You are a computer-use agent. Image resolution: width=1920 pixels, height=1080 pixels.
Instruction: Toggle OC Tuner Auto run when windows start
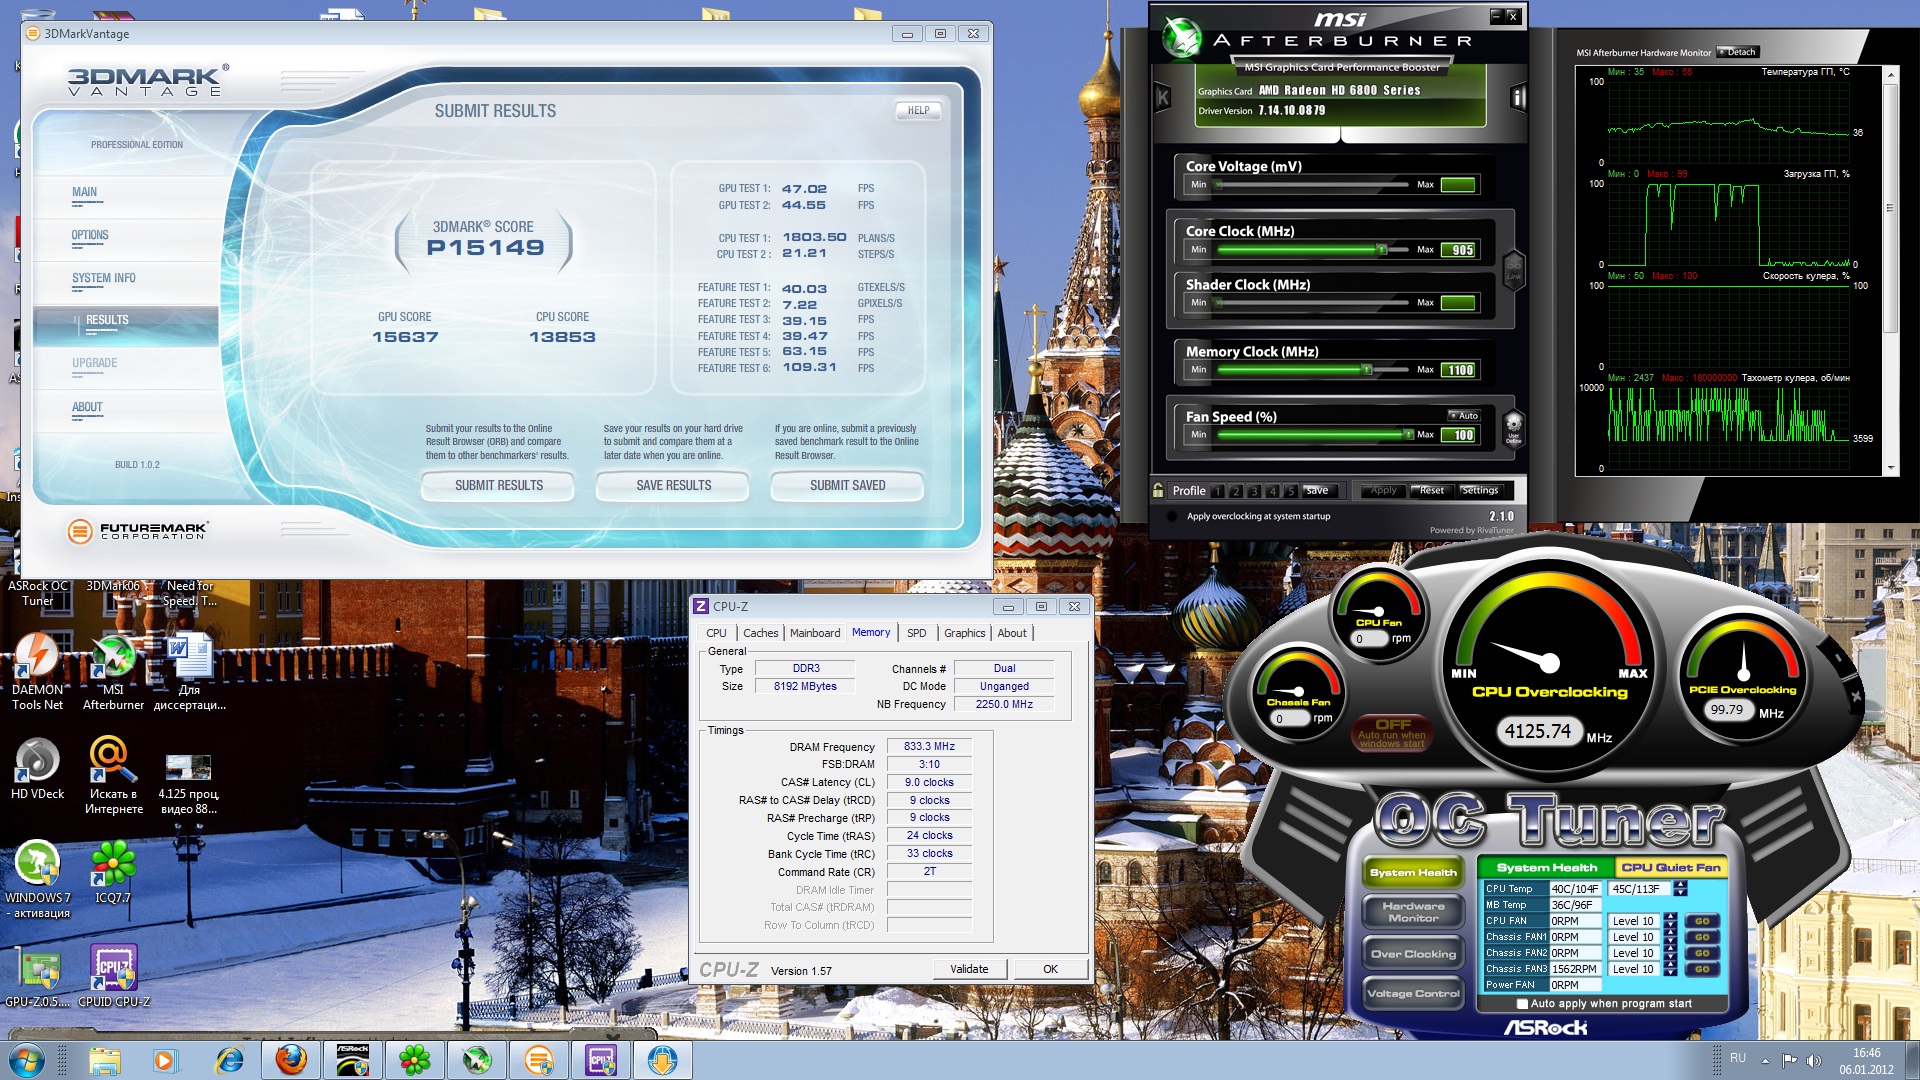pyautogui.click(x=1392, y=732)
